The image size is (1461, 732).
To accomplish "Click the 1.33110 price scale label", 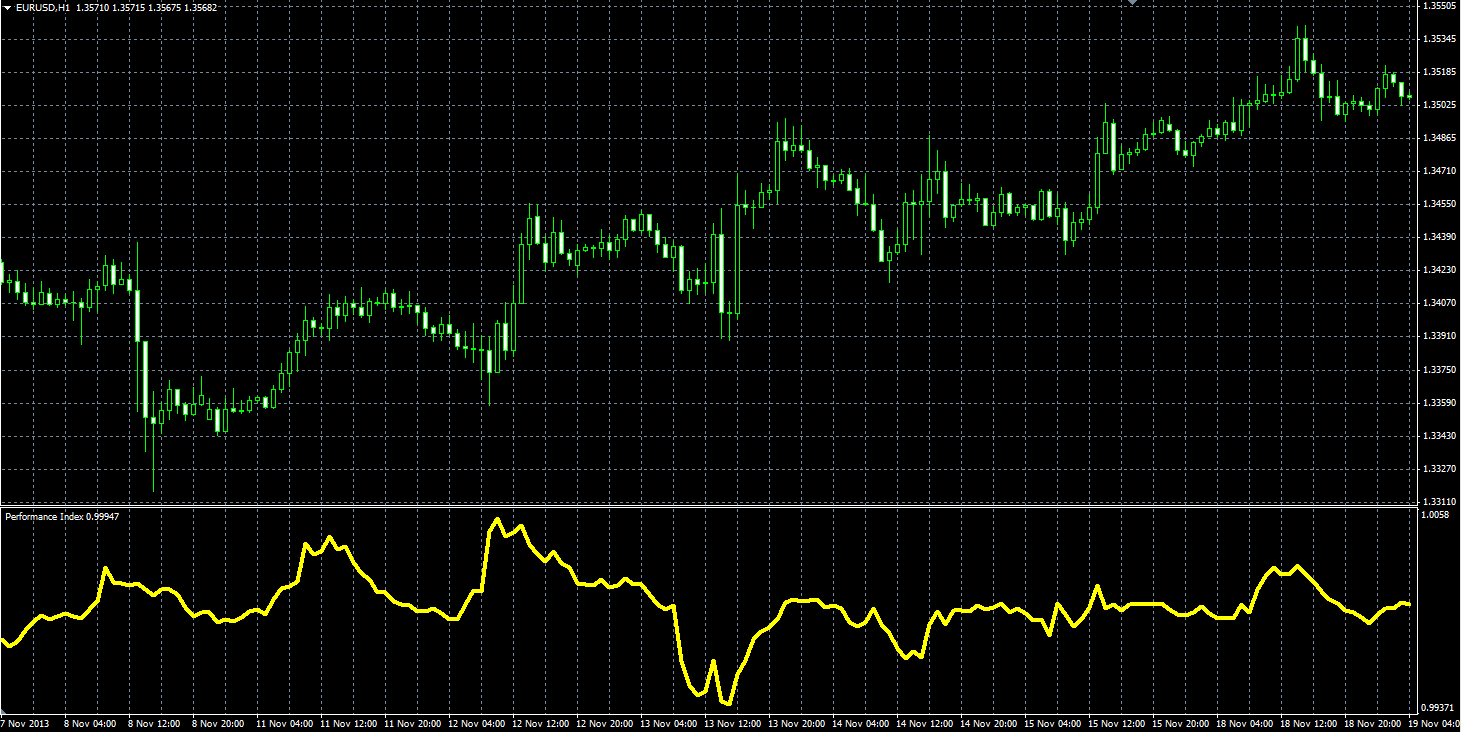I will 1438,501.
